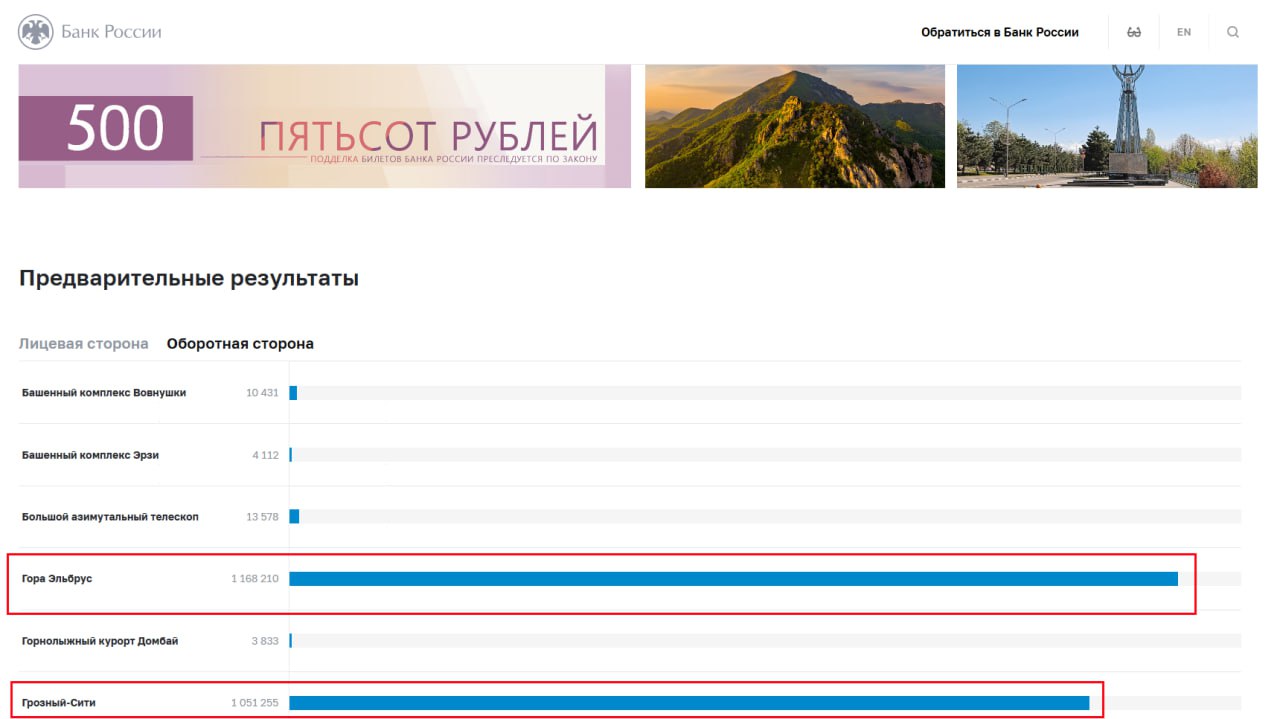
Task: Switch the site language to EN
Action: 1184,32
